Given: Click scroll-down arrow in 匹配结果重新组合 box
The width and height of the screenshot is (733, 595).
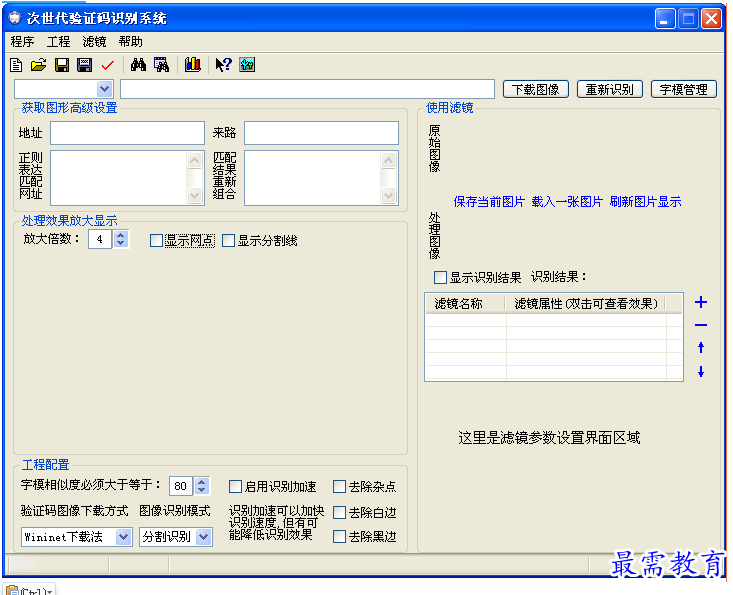Looking at the screenshot, I should point(388,195).
